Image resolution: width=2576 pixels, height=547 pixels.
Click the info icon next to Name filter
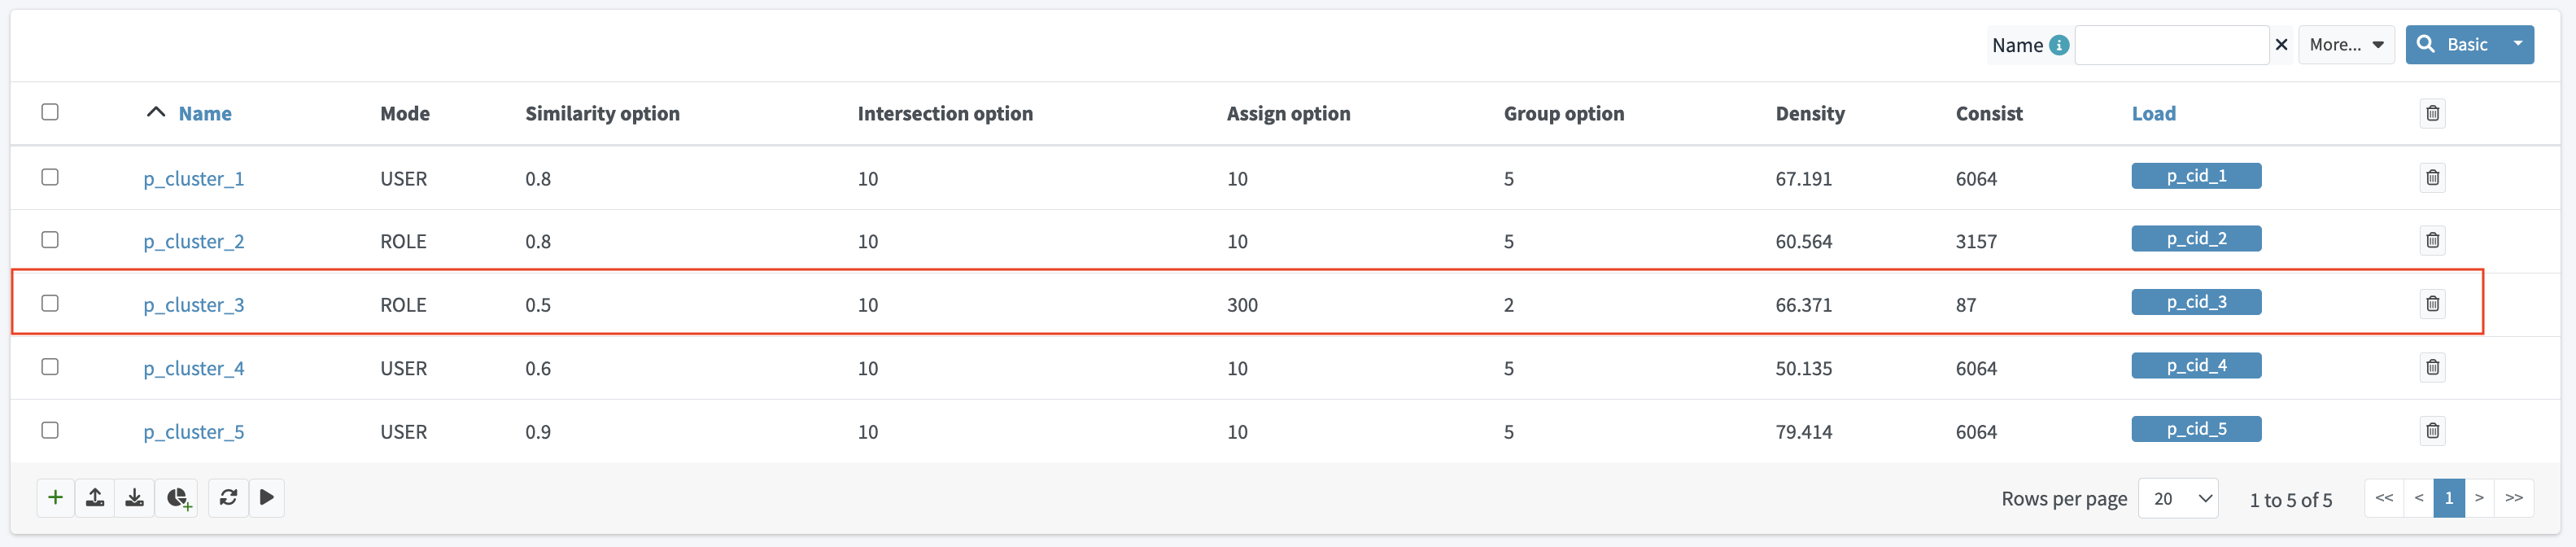pos(2059,45)
